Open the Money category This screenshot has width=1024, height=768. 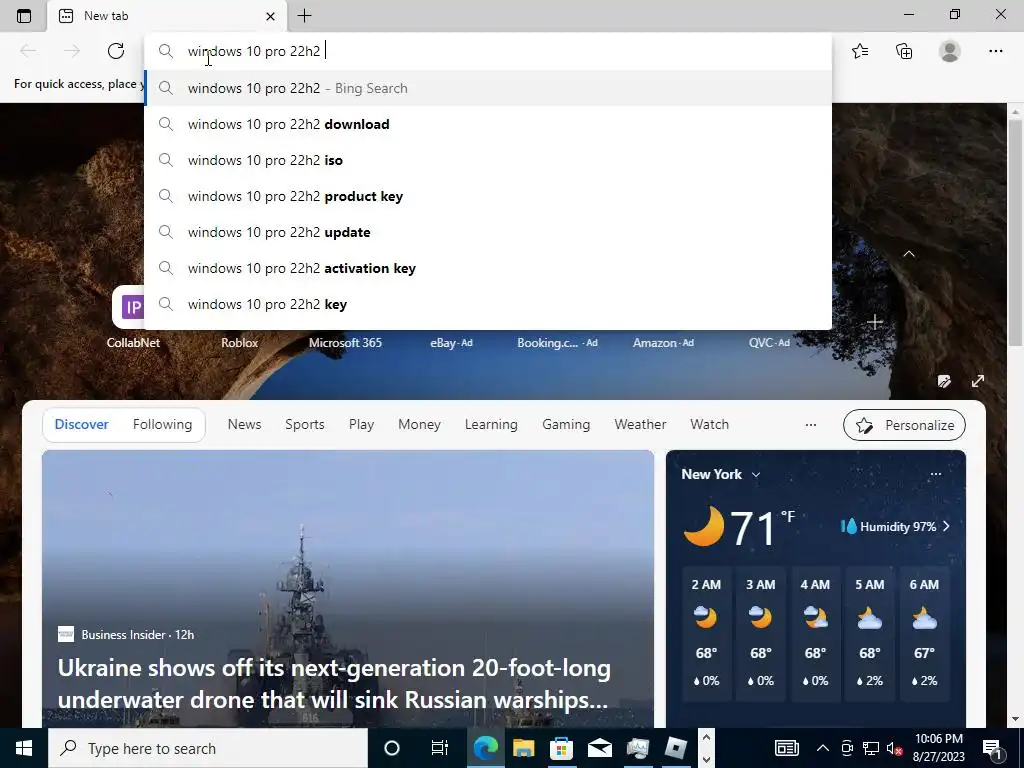coord(419,424)
